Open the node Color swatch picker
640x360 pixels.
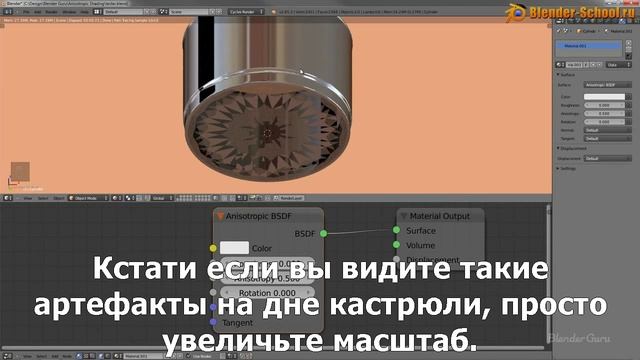pos(234,248)
